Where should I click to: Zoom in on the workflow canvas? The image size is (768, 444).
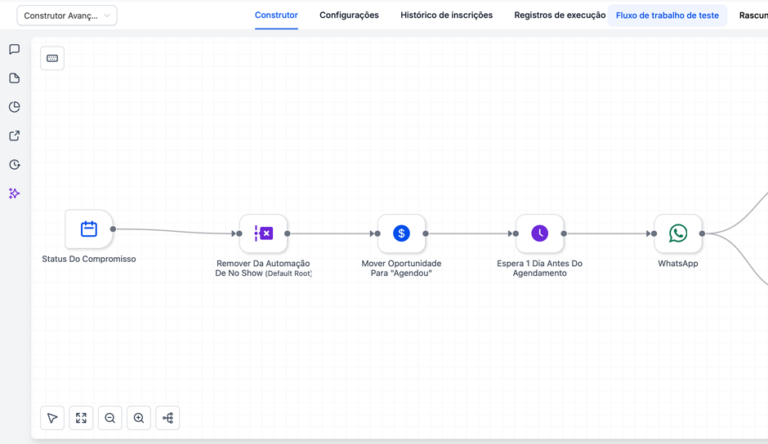[139, 418]
